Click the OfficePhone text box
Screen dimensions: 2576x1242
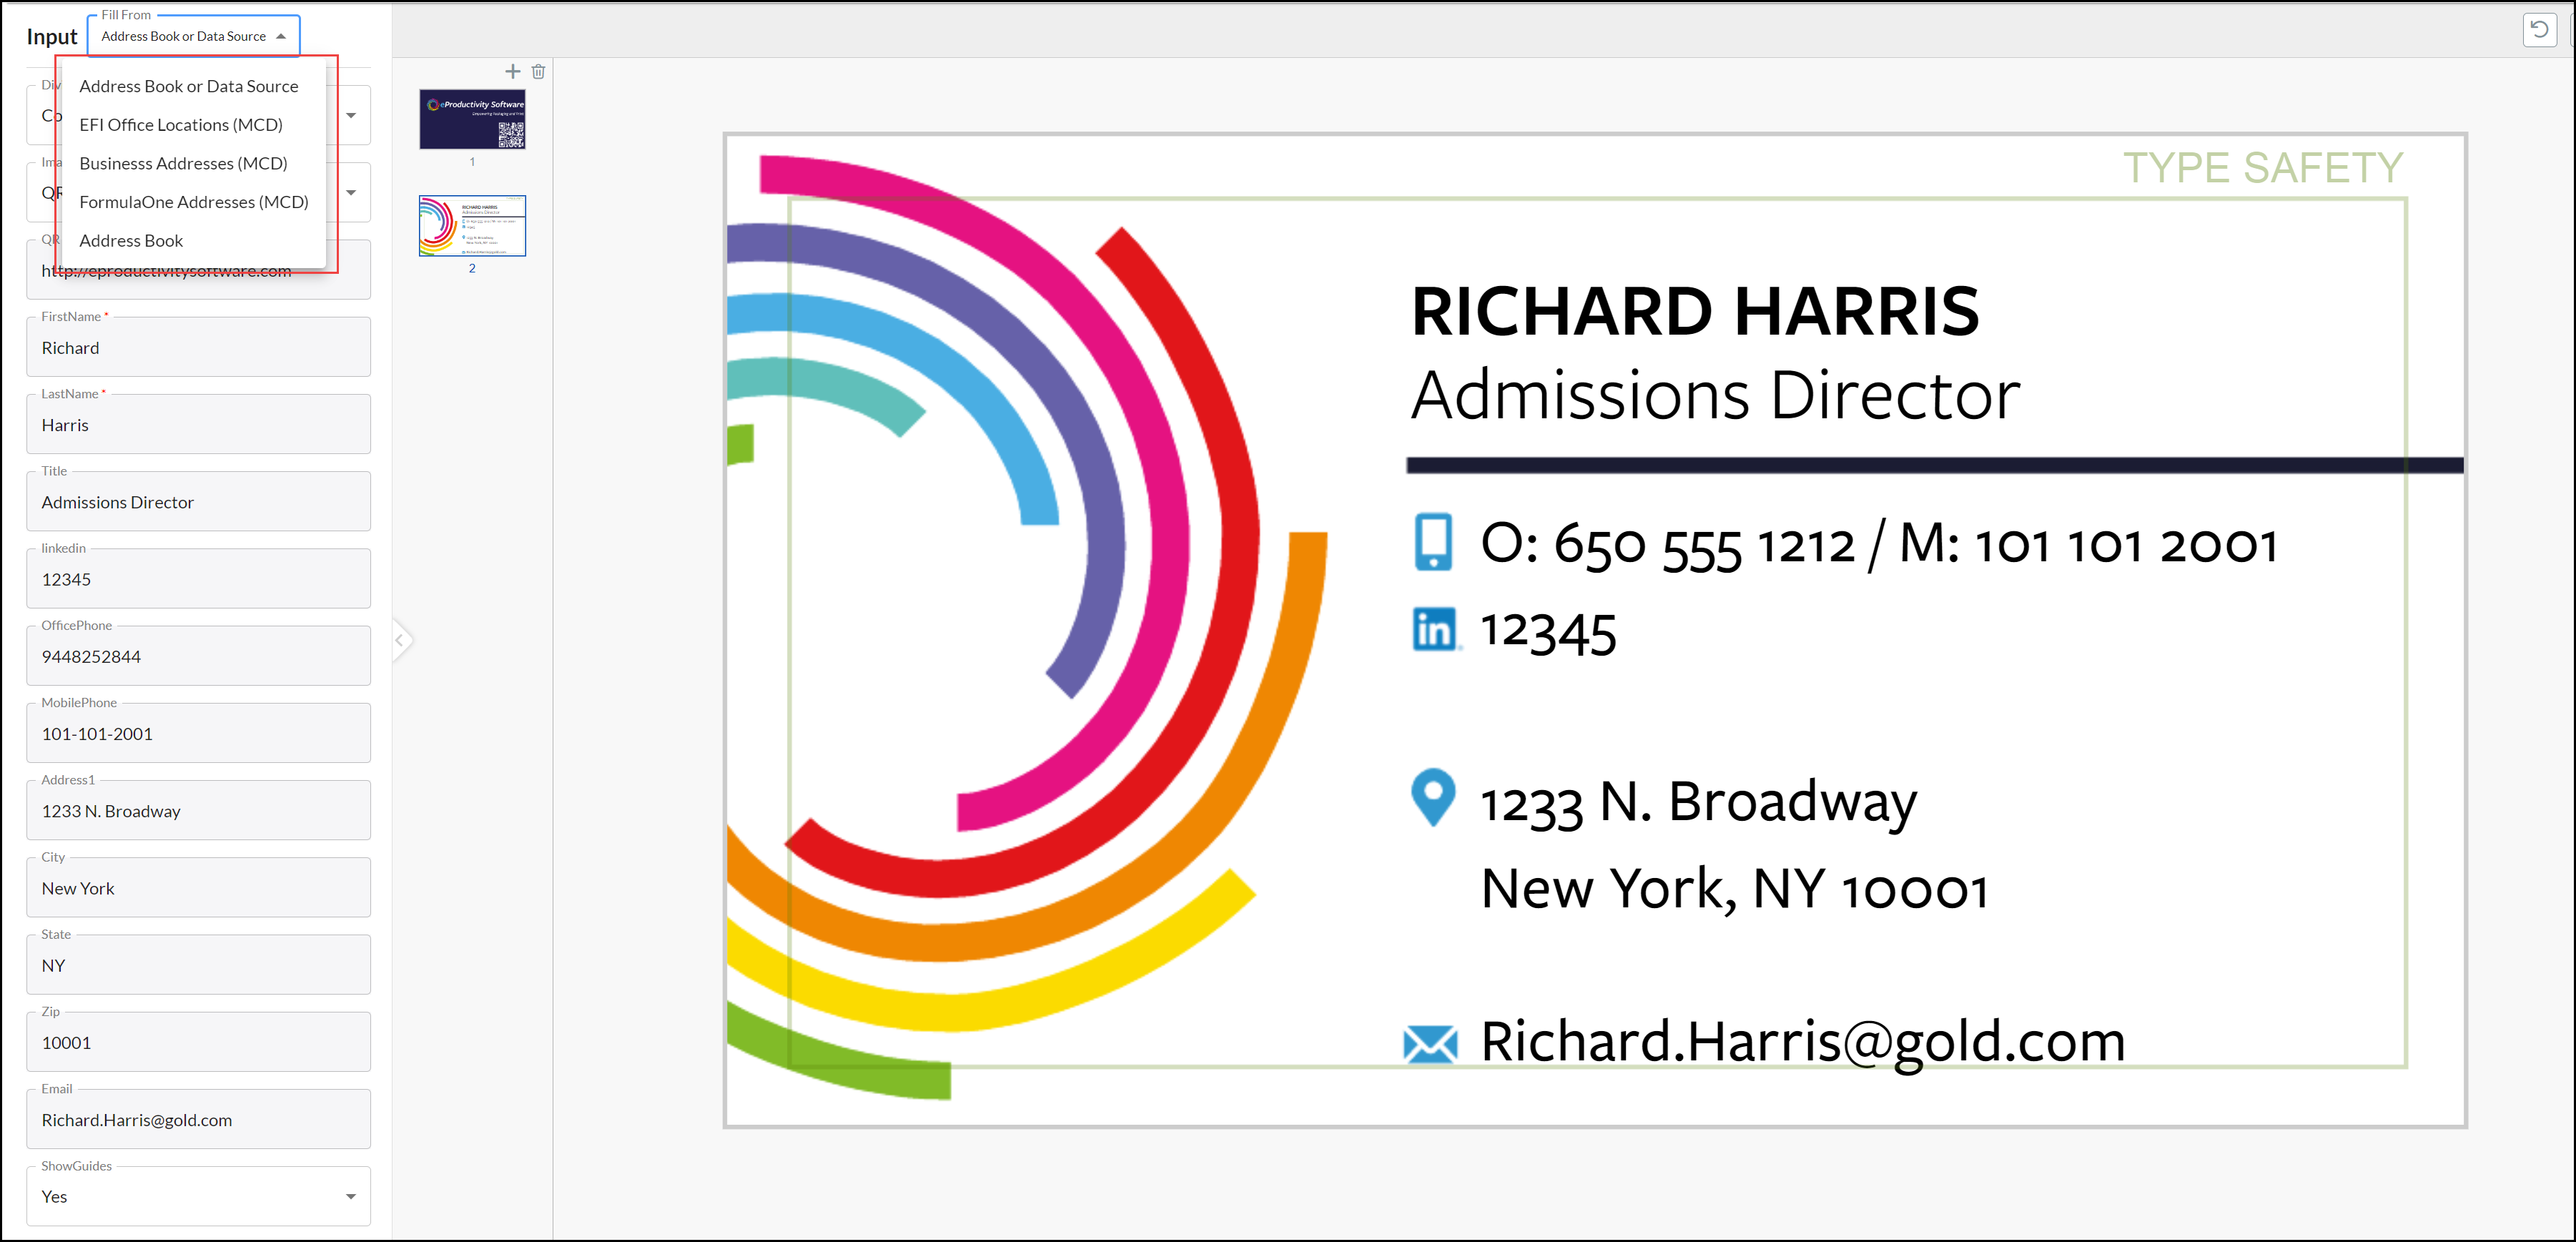(x=198, y=657)
